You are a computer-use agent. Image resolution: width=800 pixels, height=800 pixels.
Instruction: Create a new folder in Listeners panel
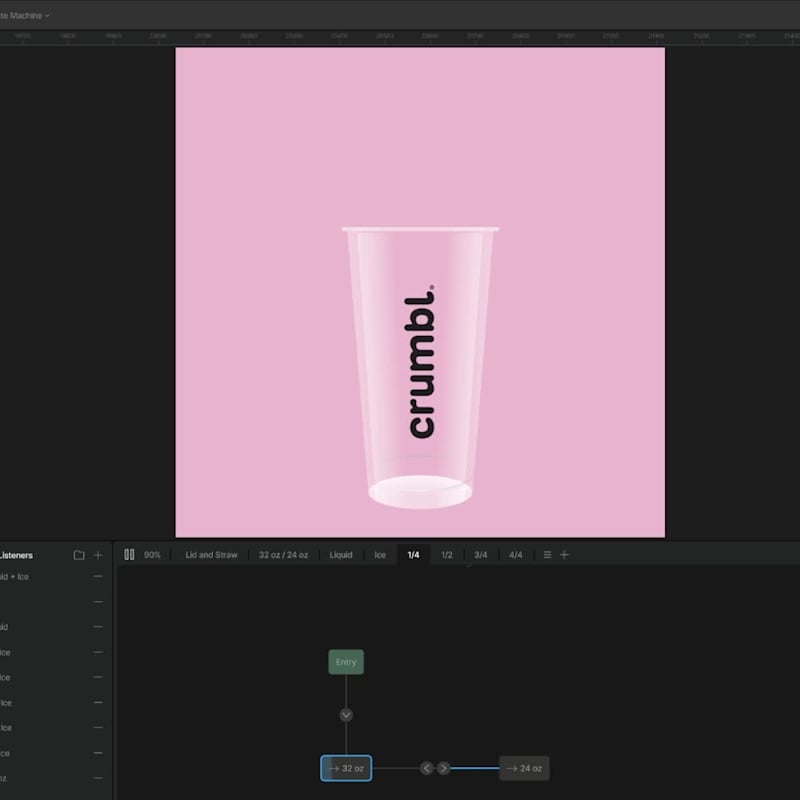point(79,555)
